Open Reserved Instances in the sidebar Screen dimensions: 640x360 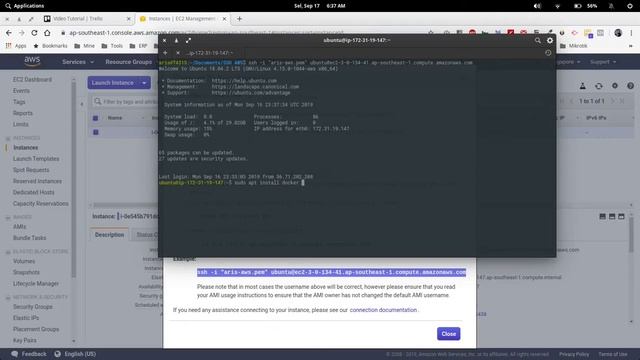pyautogui.click(x=37, y=181)
